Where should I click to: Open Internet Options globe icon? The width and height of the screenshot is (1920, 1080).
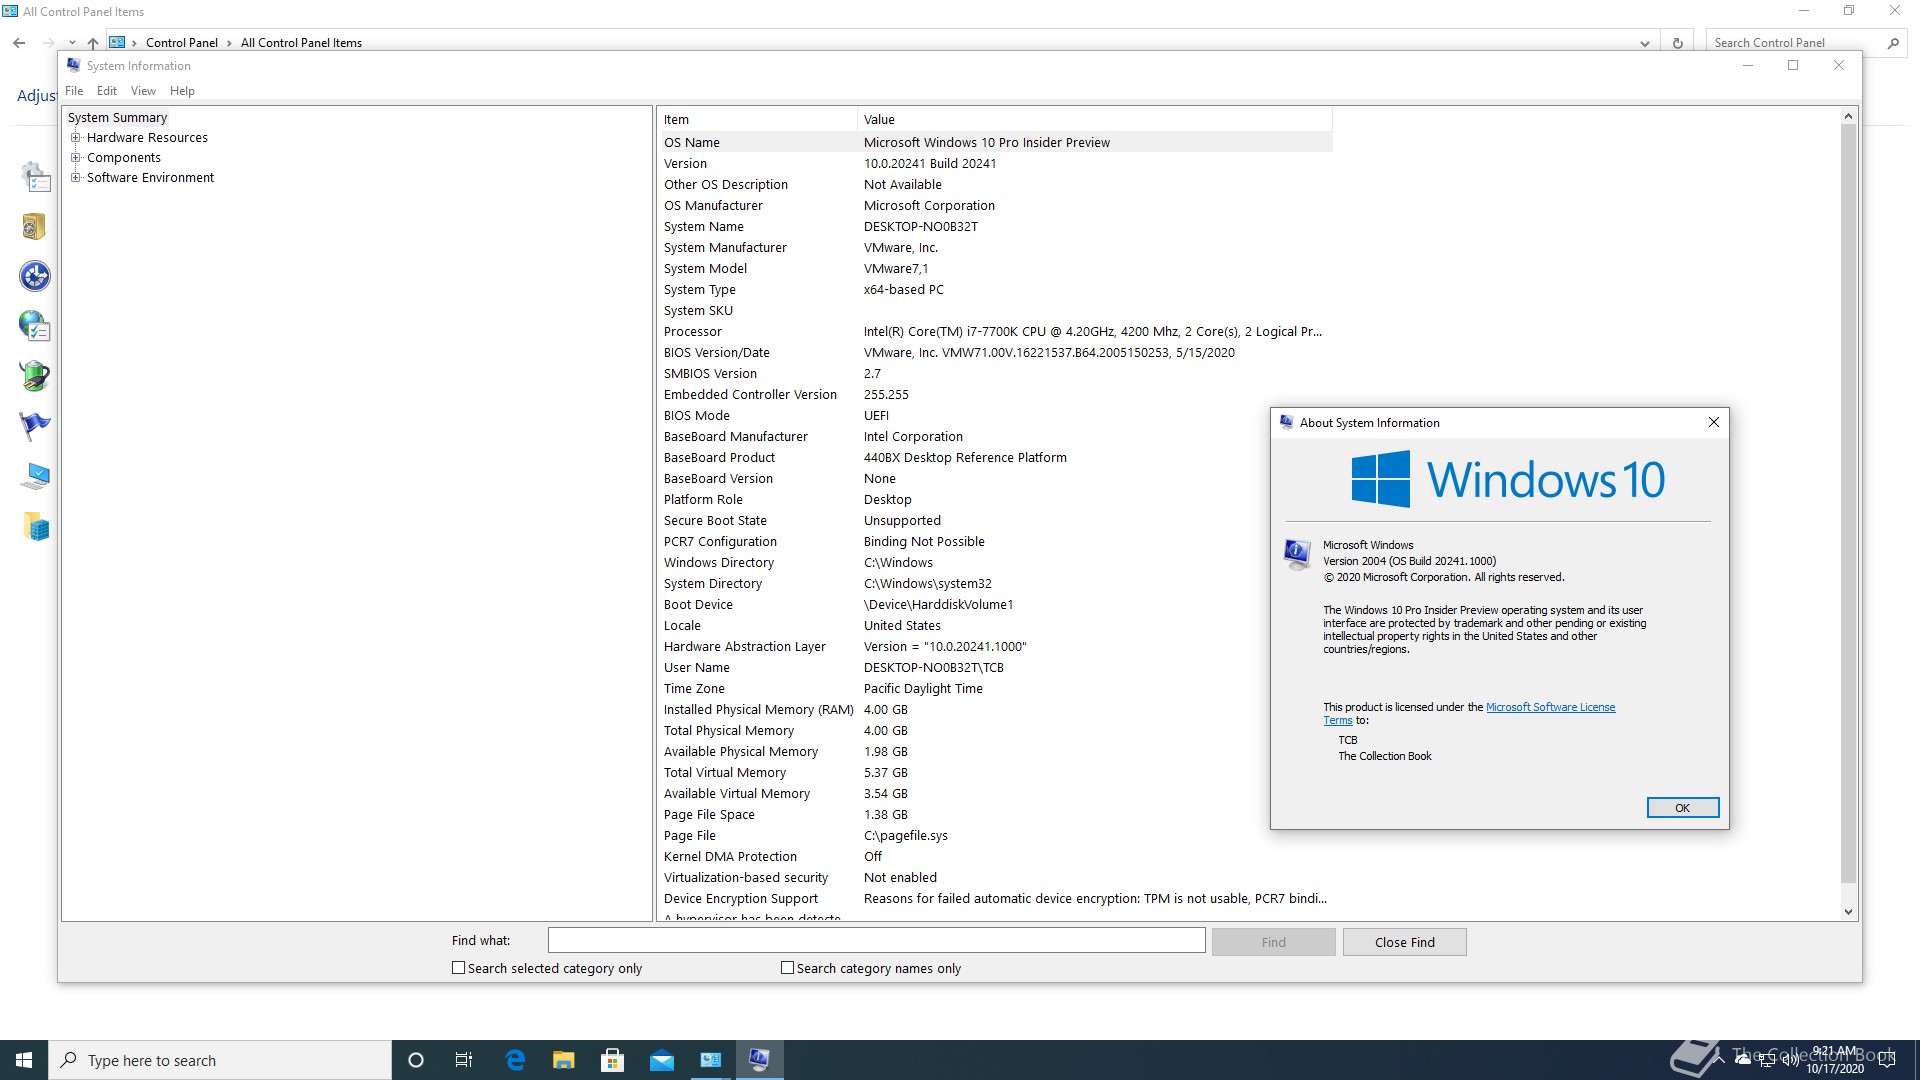click(35, 326)
